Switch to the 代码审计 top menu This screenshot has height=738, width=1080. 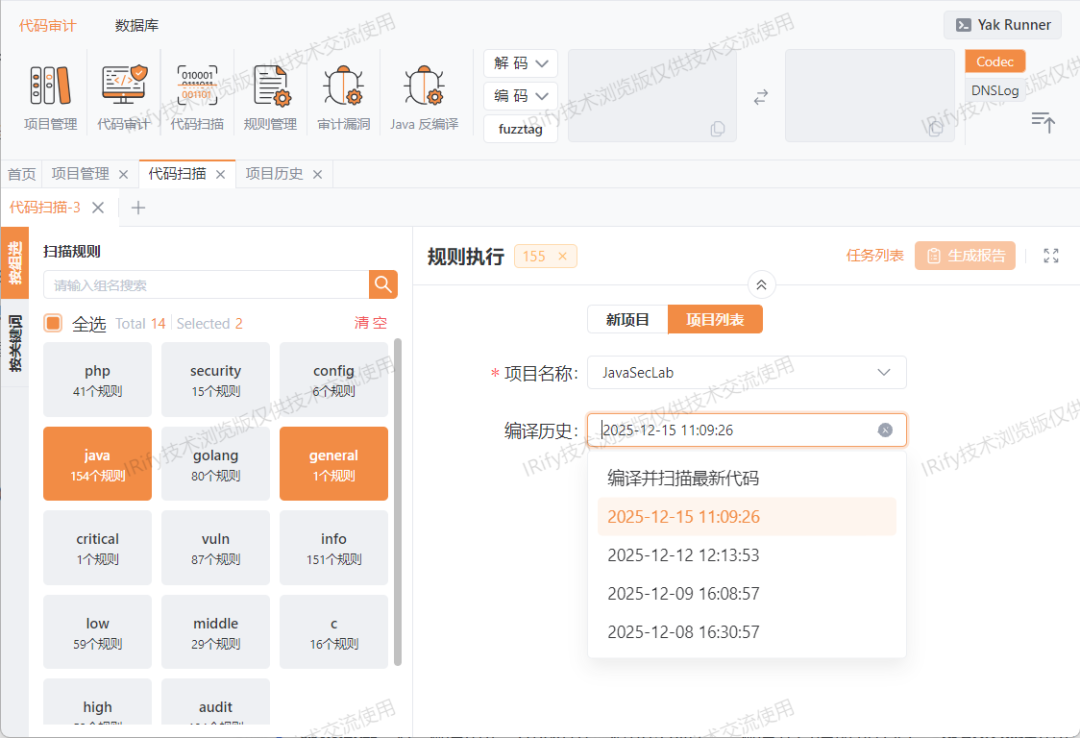(x=48, y=25)
